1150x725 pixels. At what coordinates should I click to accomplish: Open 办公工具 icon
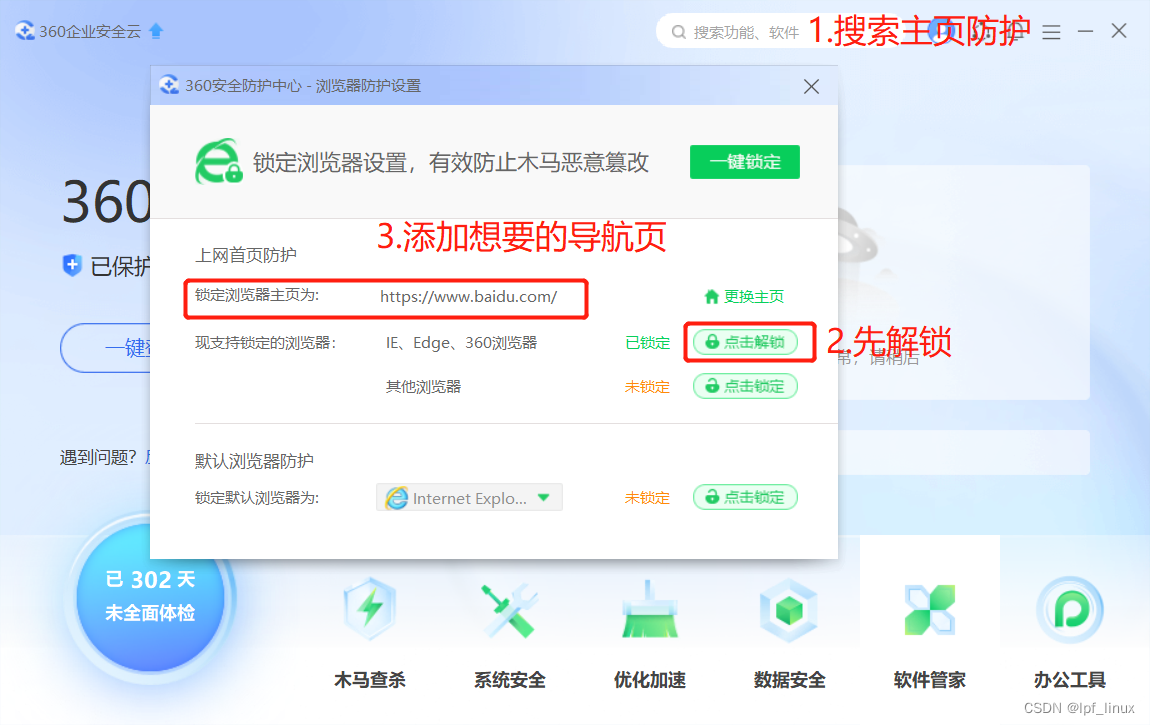tap(1070, 610)
